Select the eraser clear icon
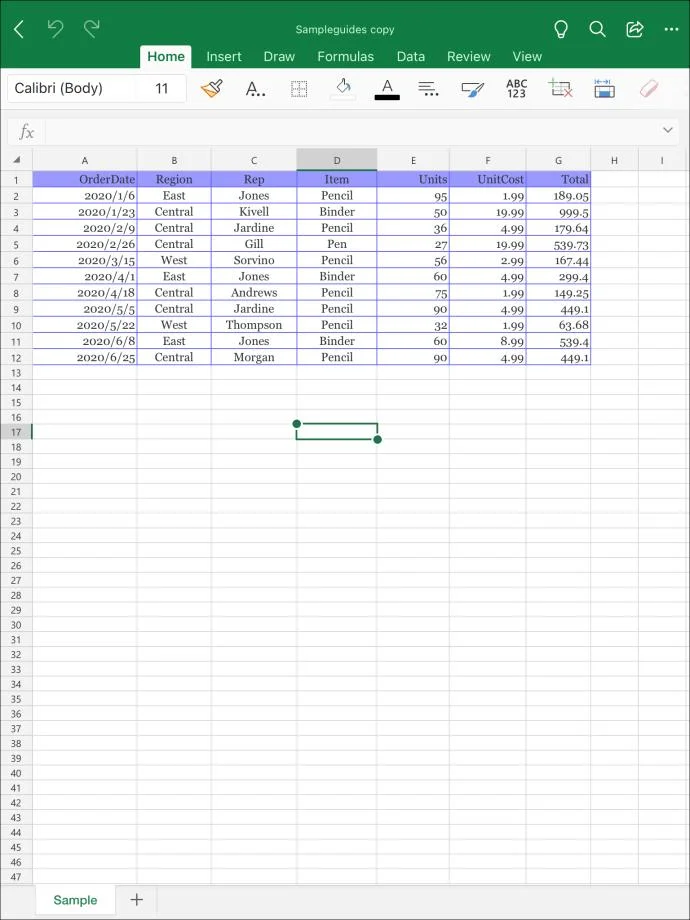The width and height of the screenshot is (690, 920). [649, 89]
